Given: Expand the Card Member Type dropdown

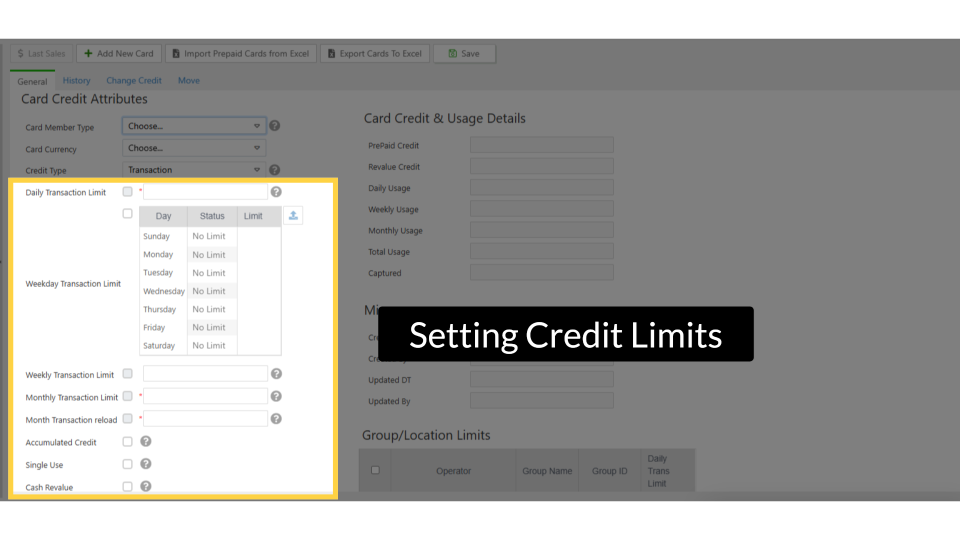Looking at the screenshot, I should tap(194, 126).
